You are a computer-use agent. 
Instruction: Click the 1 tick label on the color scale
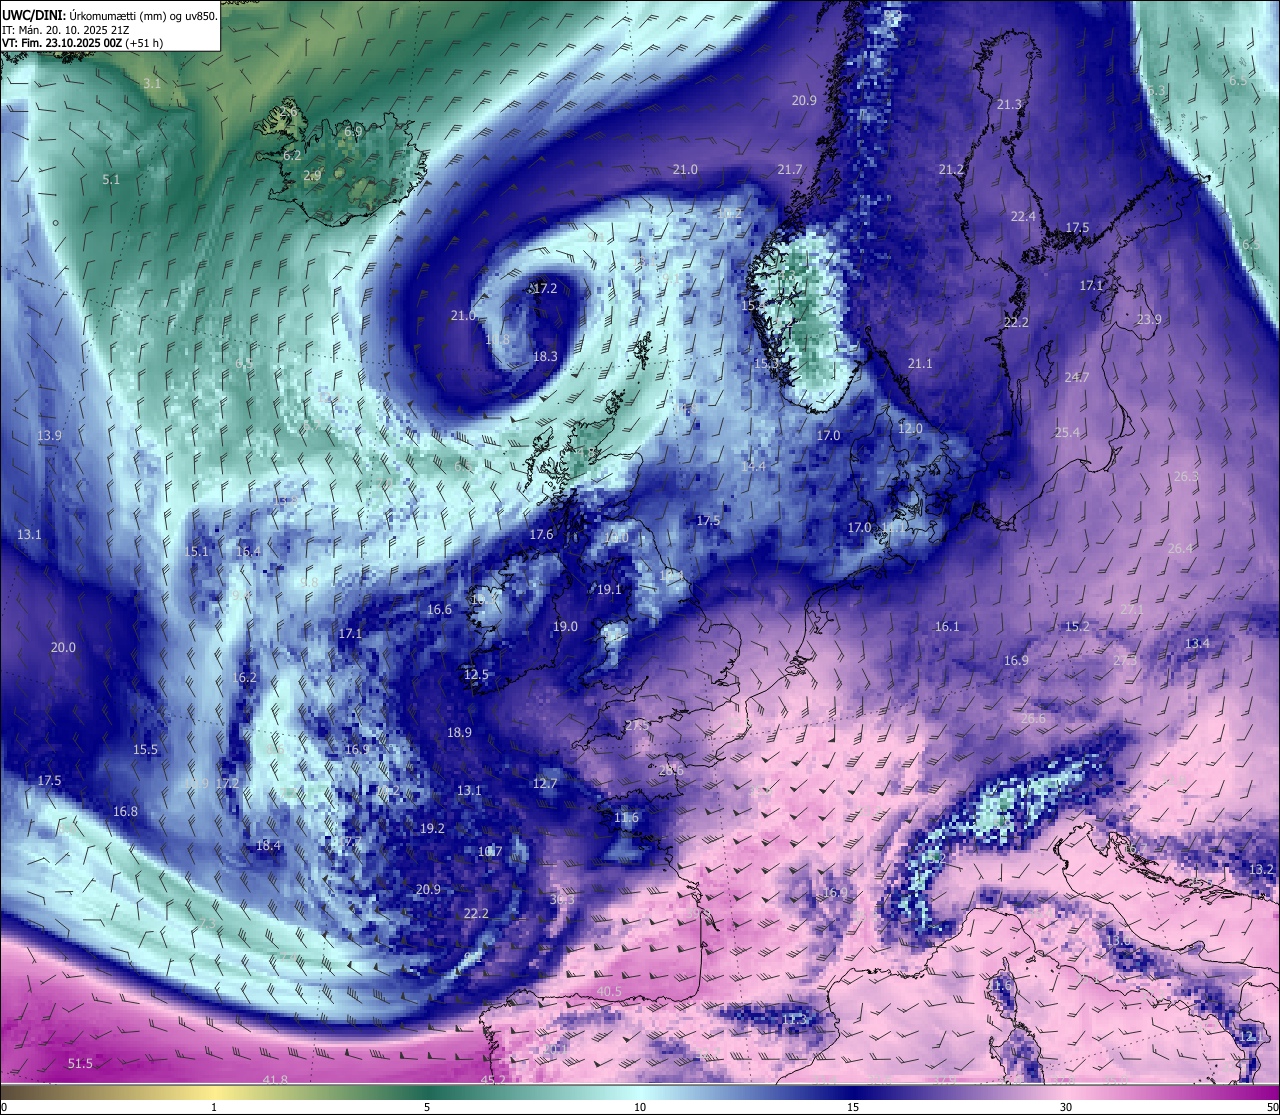[214, 1107]
